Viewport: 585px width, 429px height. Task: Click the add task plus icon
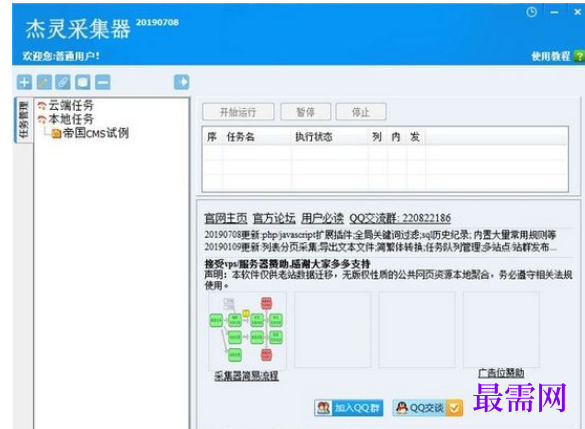24,82
